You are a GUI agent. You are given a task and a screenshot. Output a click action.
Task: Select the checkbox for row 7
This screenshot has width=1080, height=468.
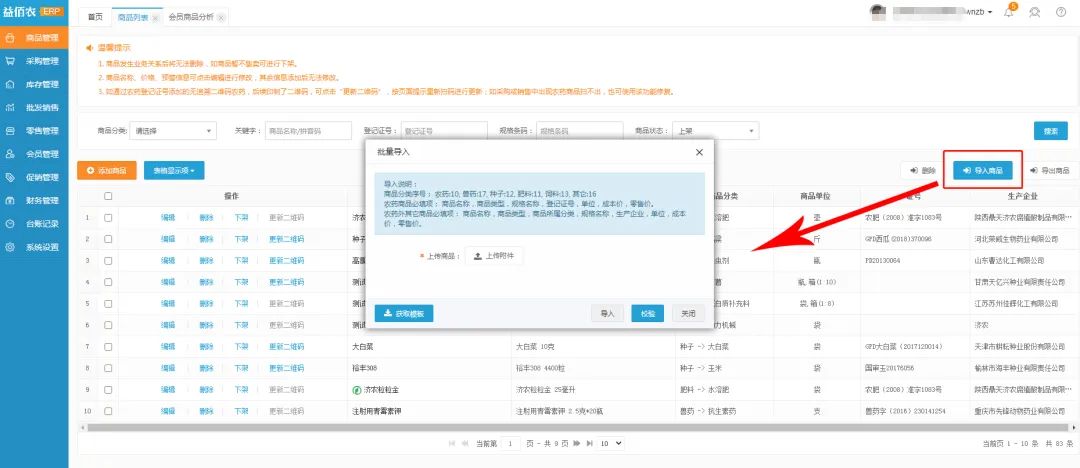coord(108,347)
